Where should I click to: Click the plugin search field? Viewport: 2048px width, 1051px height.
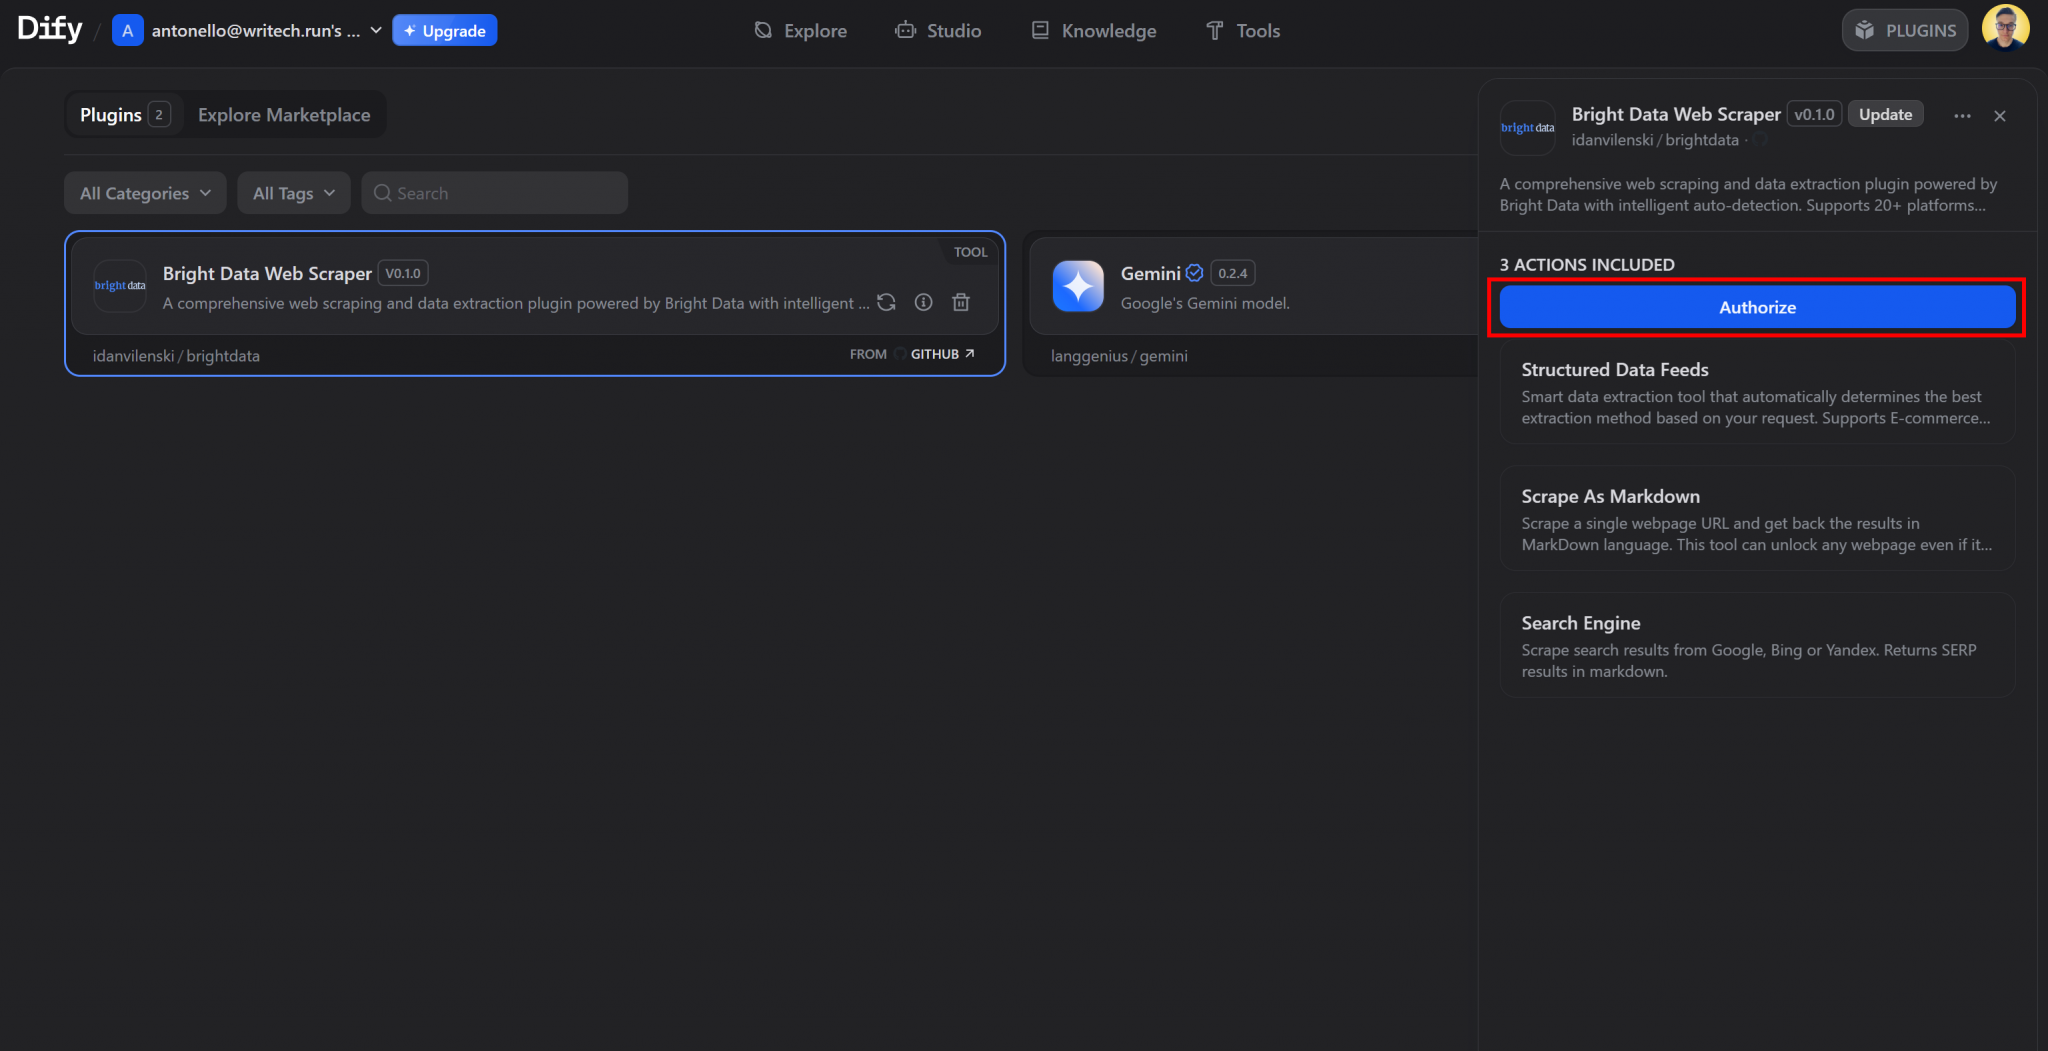pos(494,192)
